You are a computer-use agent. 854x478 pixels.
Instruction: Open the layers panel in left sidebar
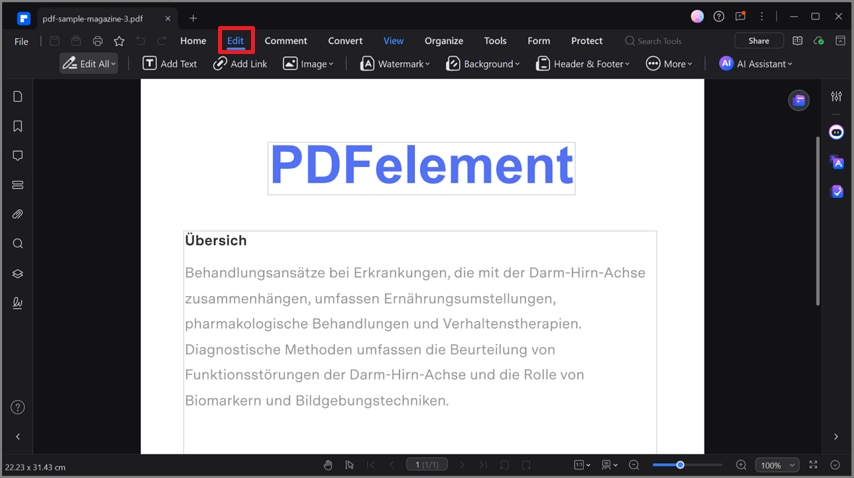coord(17,273)
